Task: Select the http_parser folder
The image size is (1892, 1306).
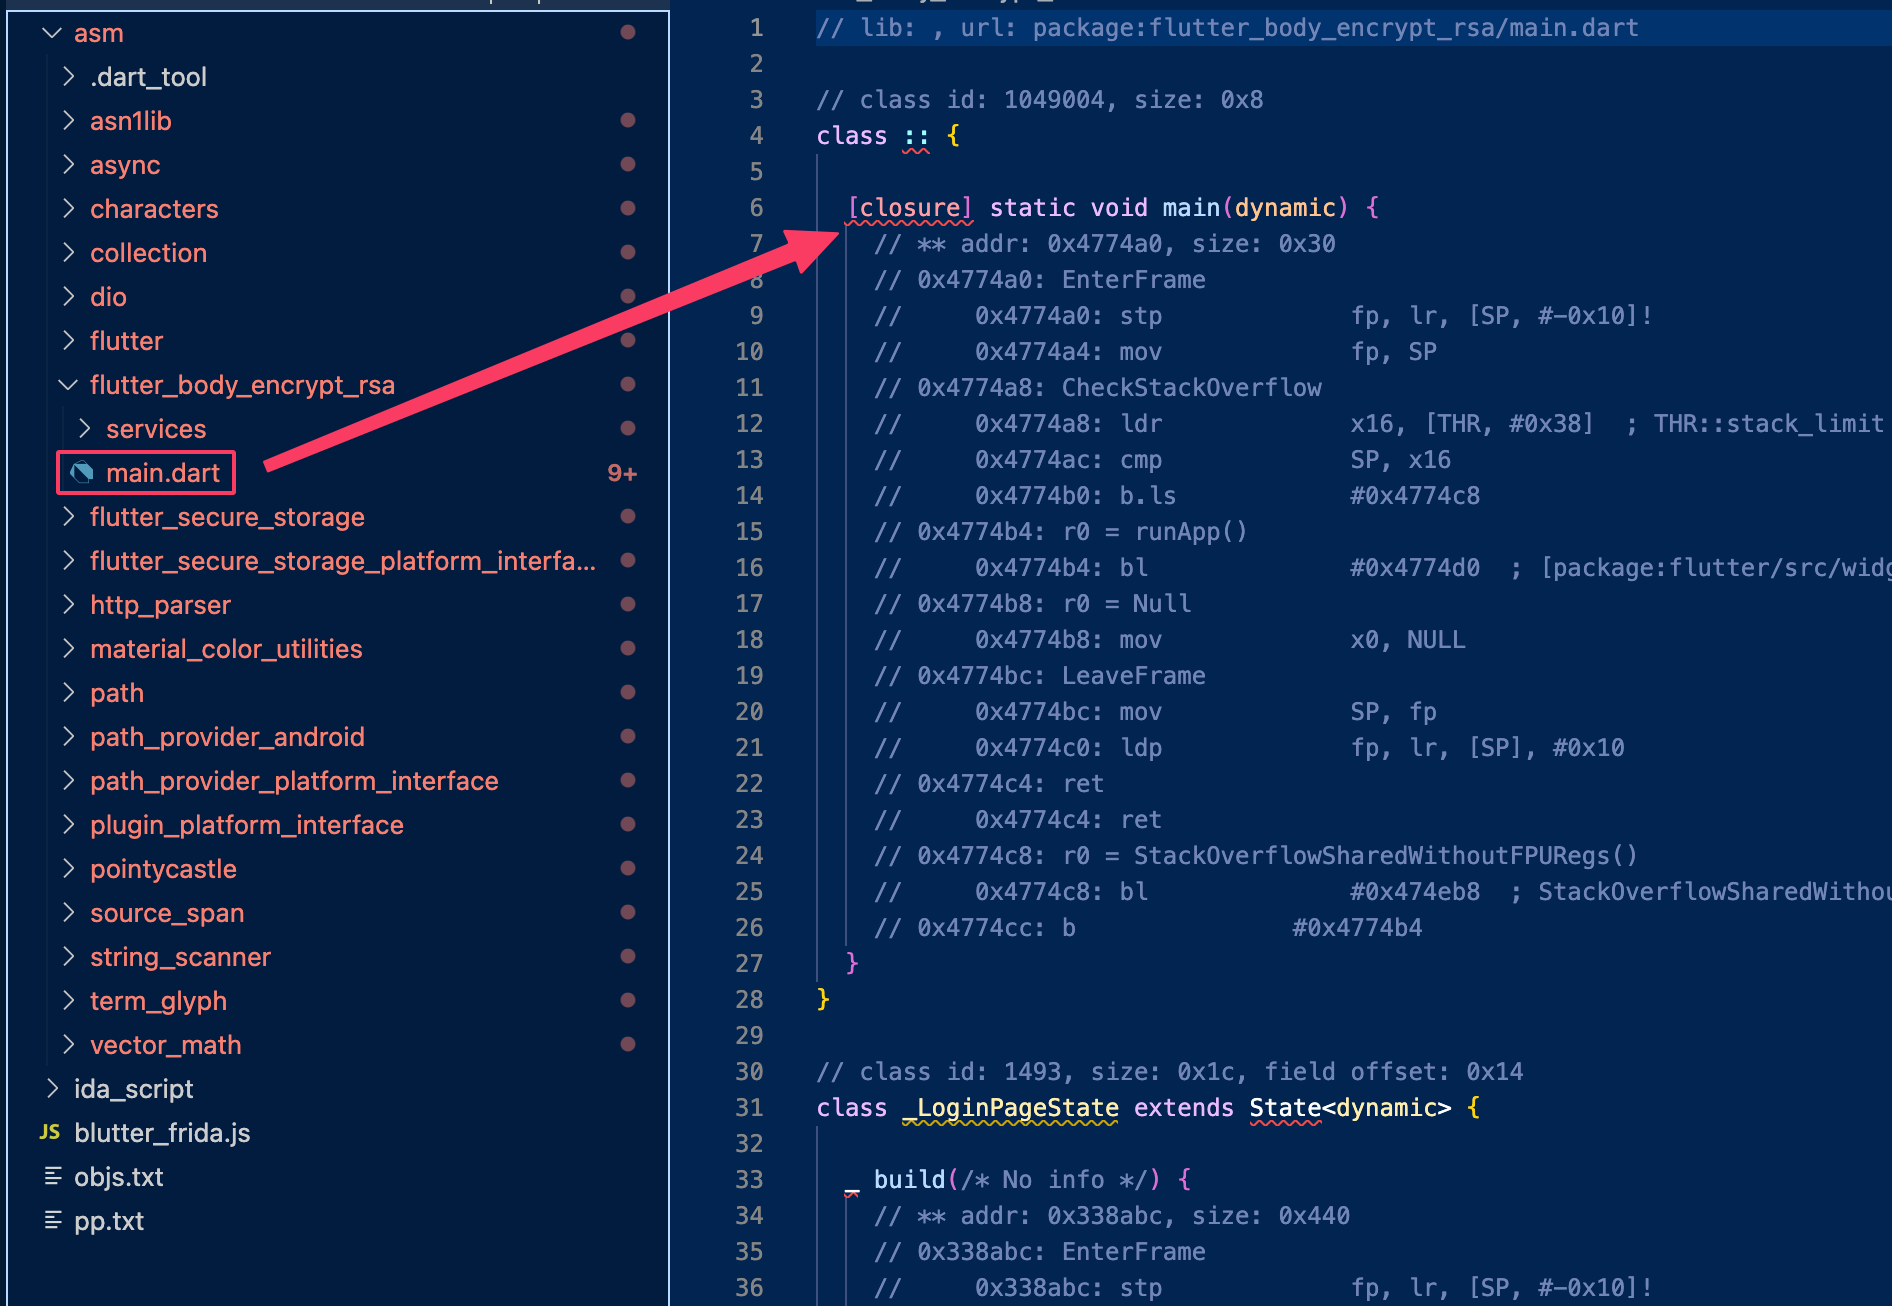Action: [x=160, y=605]
